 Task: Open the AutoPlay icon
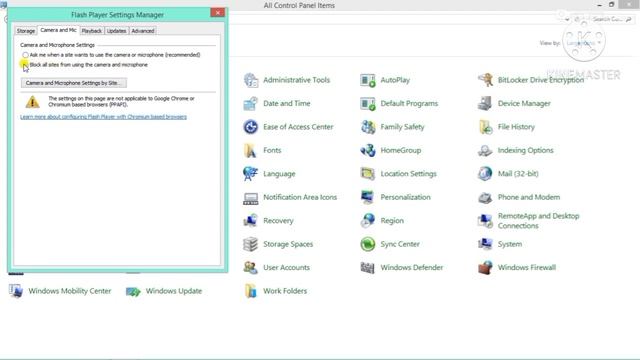[x=368, y=80]
